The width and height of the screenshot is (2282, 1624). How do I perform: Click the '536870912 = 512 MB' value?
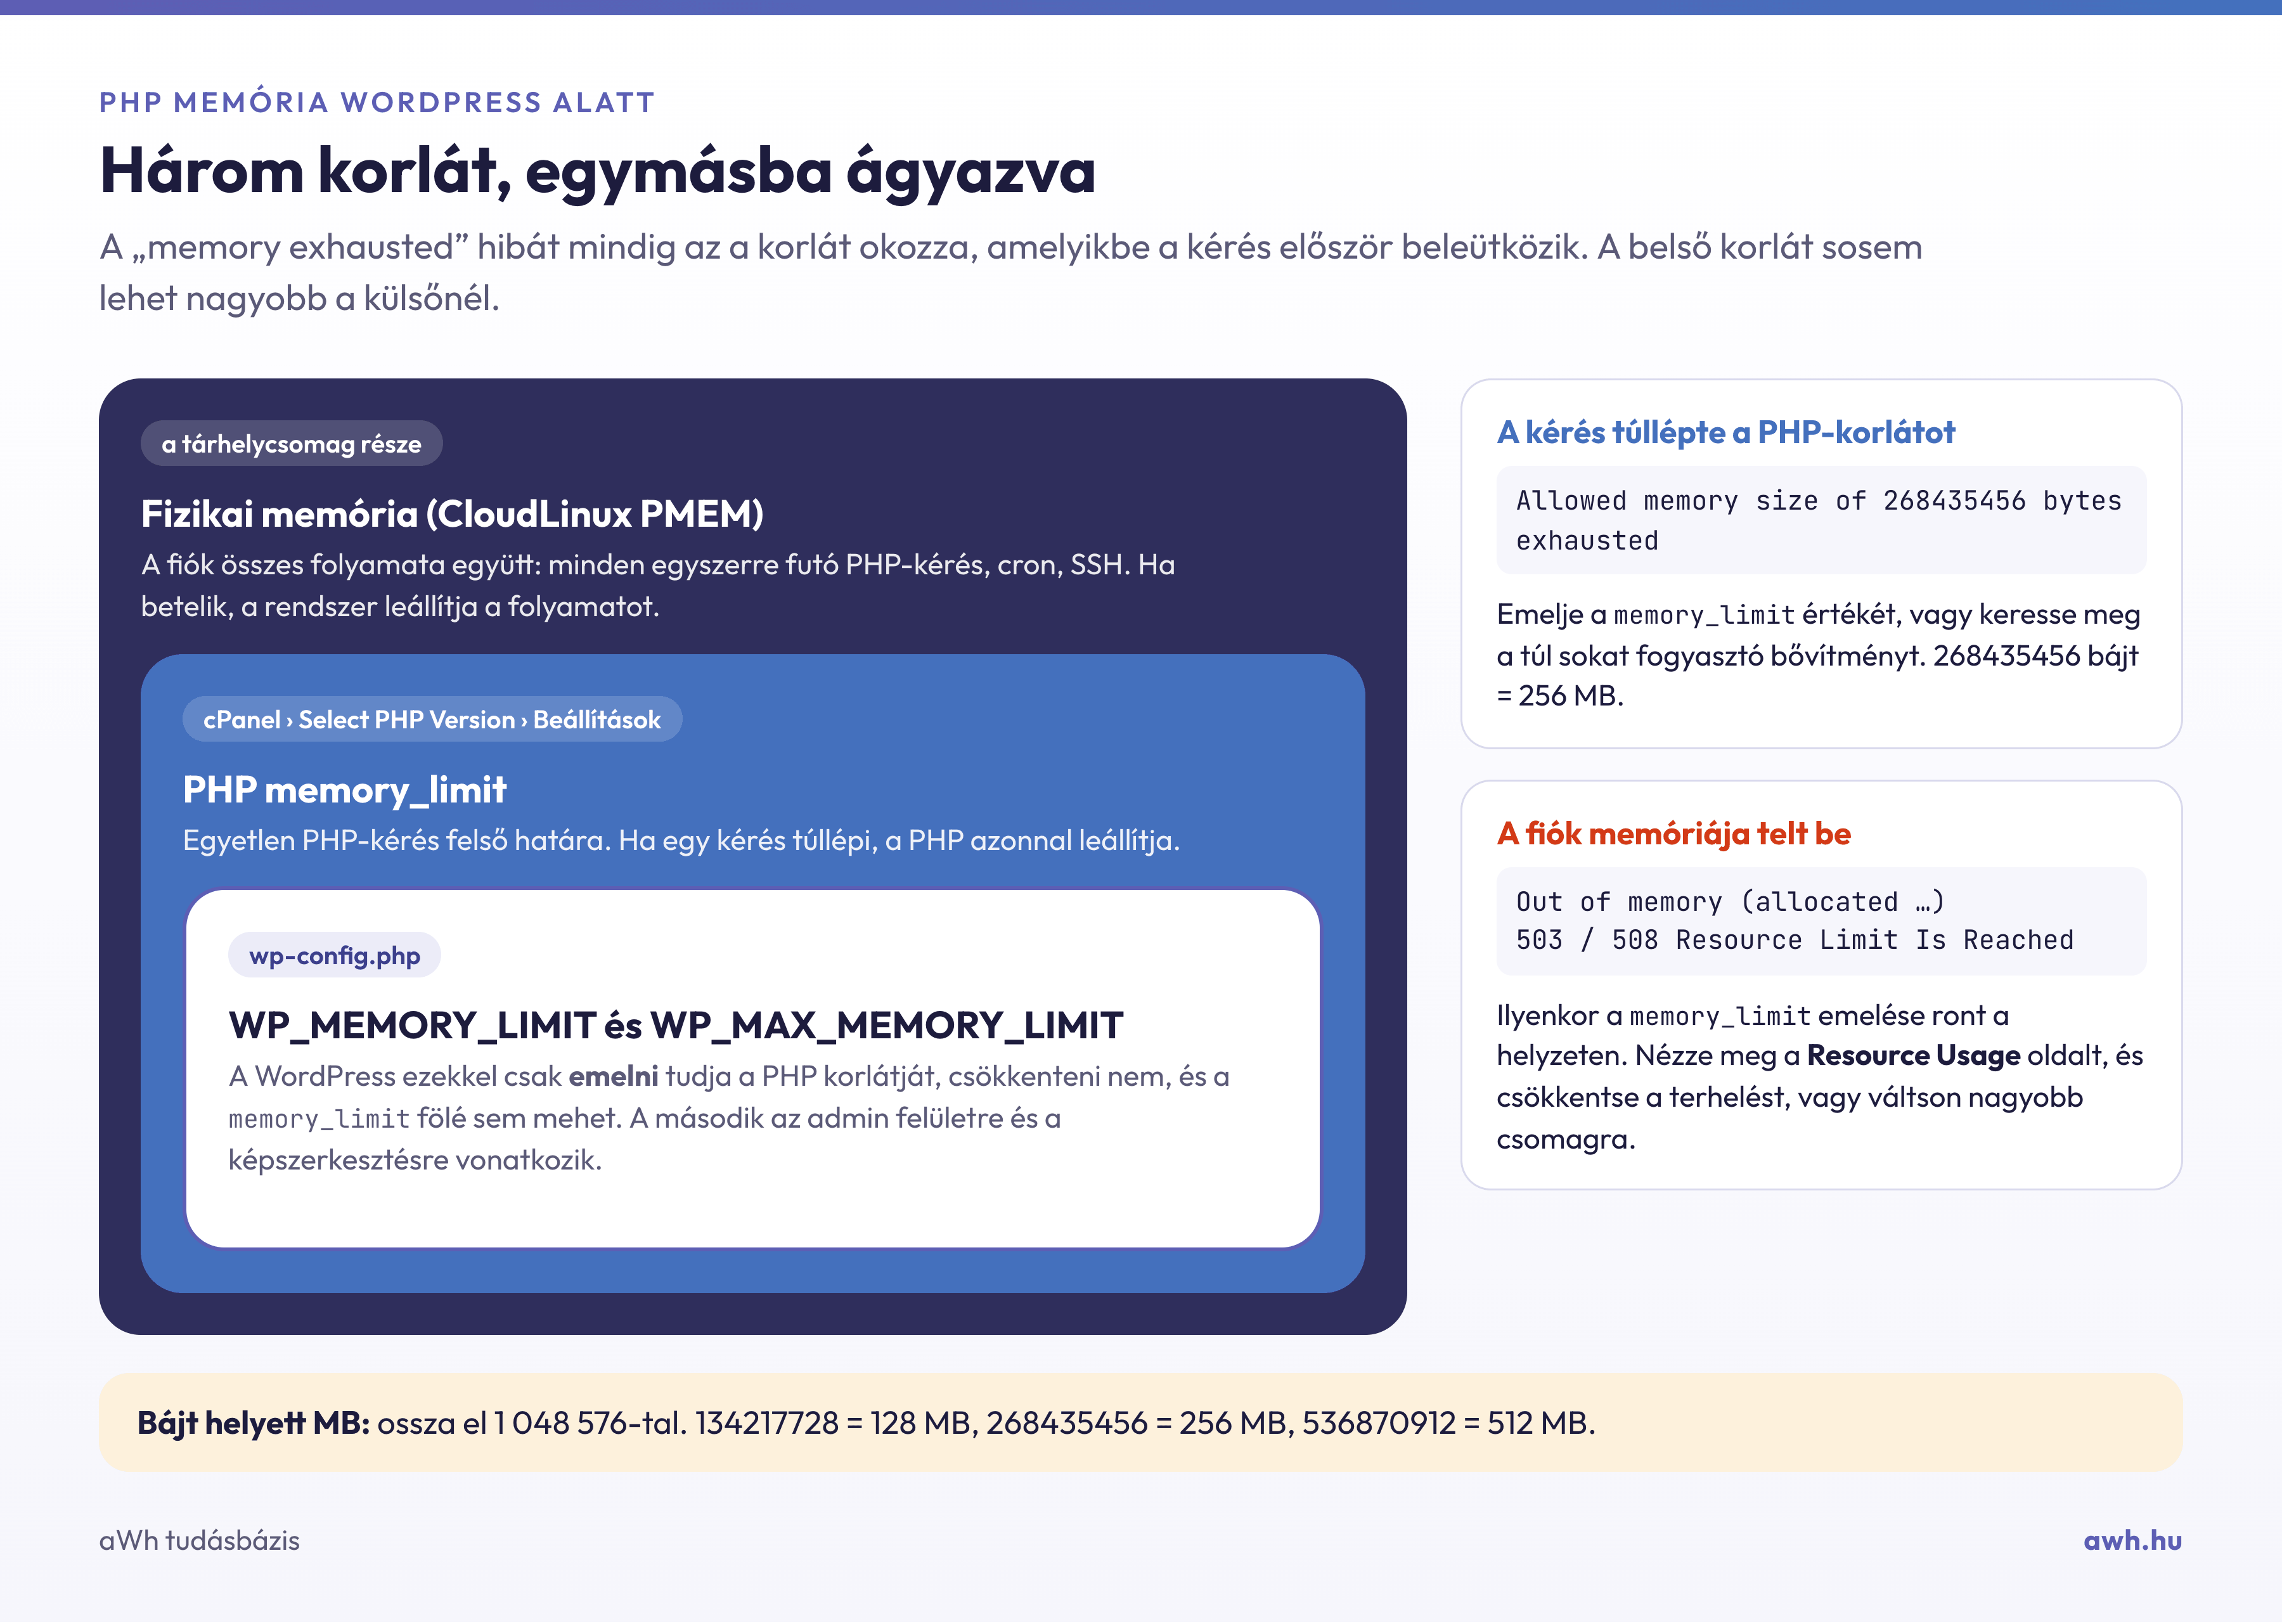(x=1445, y=1424)
